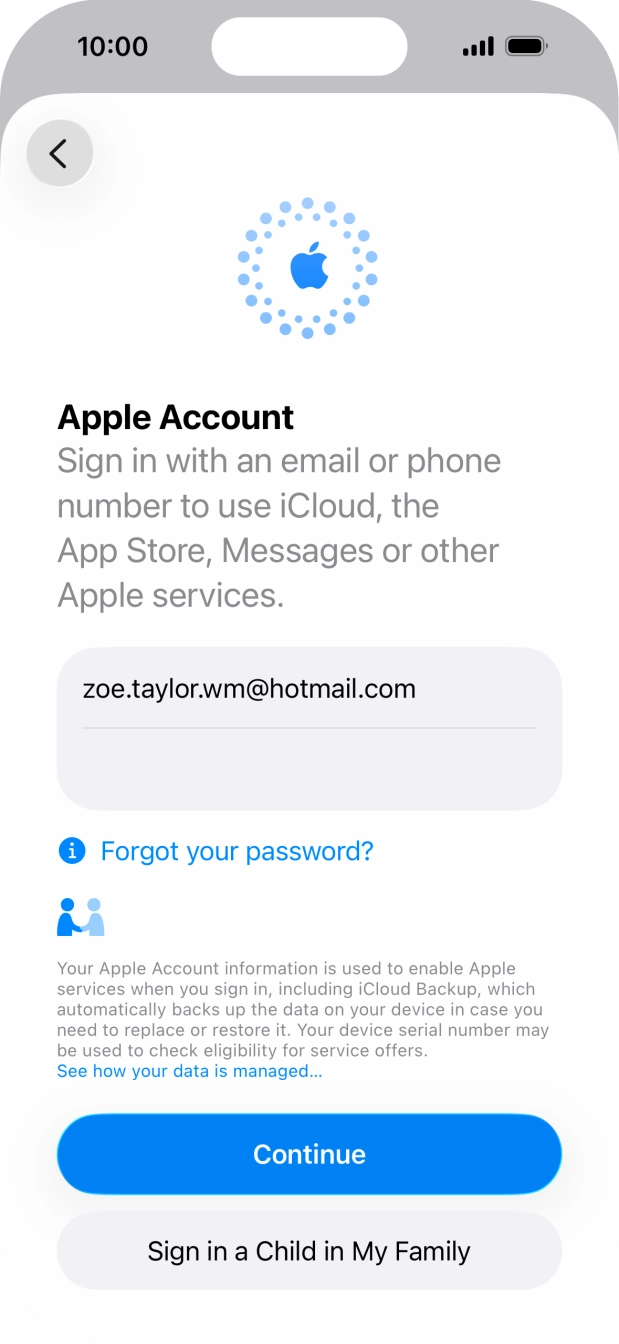Tap the sign-in description under Apple Account
The image size is (619, 1344).
click(x=279, y=528)
